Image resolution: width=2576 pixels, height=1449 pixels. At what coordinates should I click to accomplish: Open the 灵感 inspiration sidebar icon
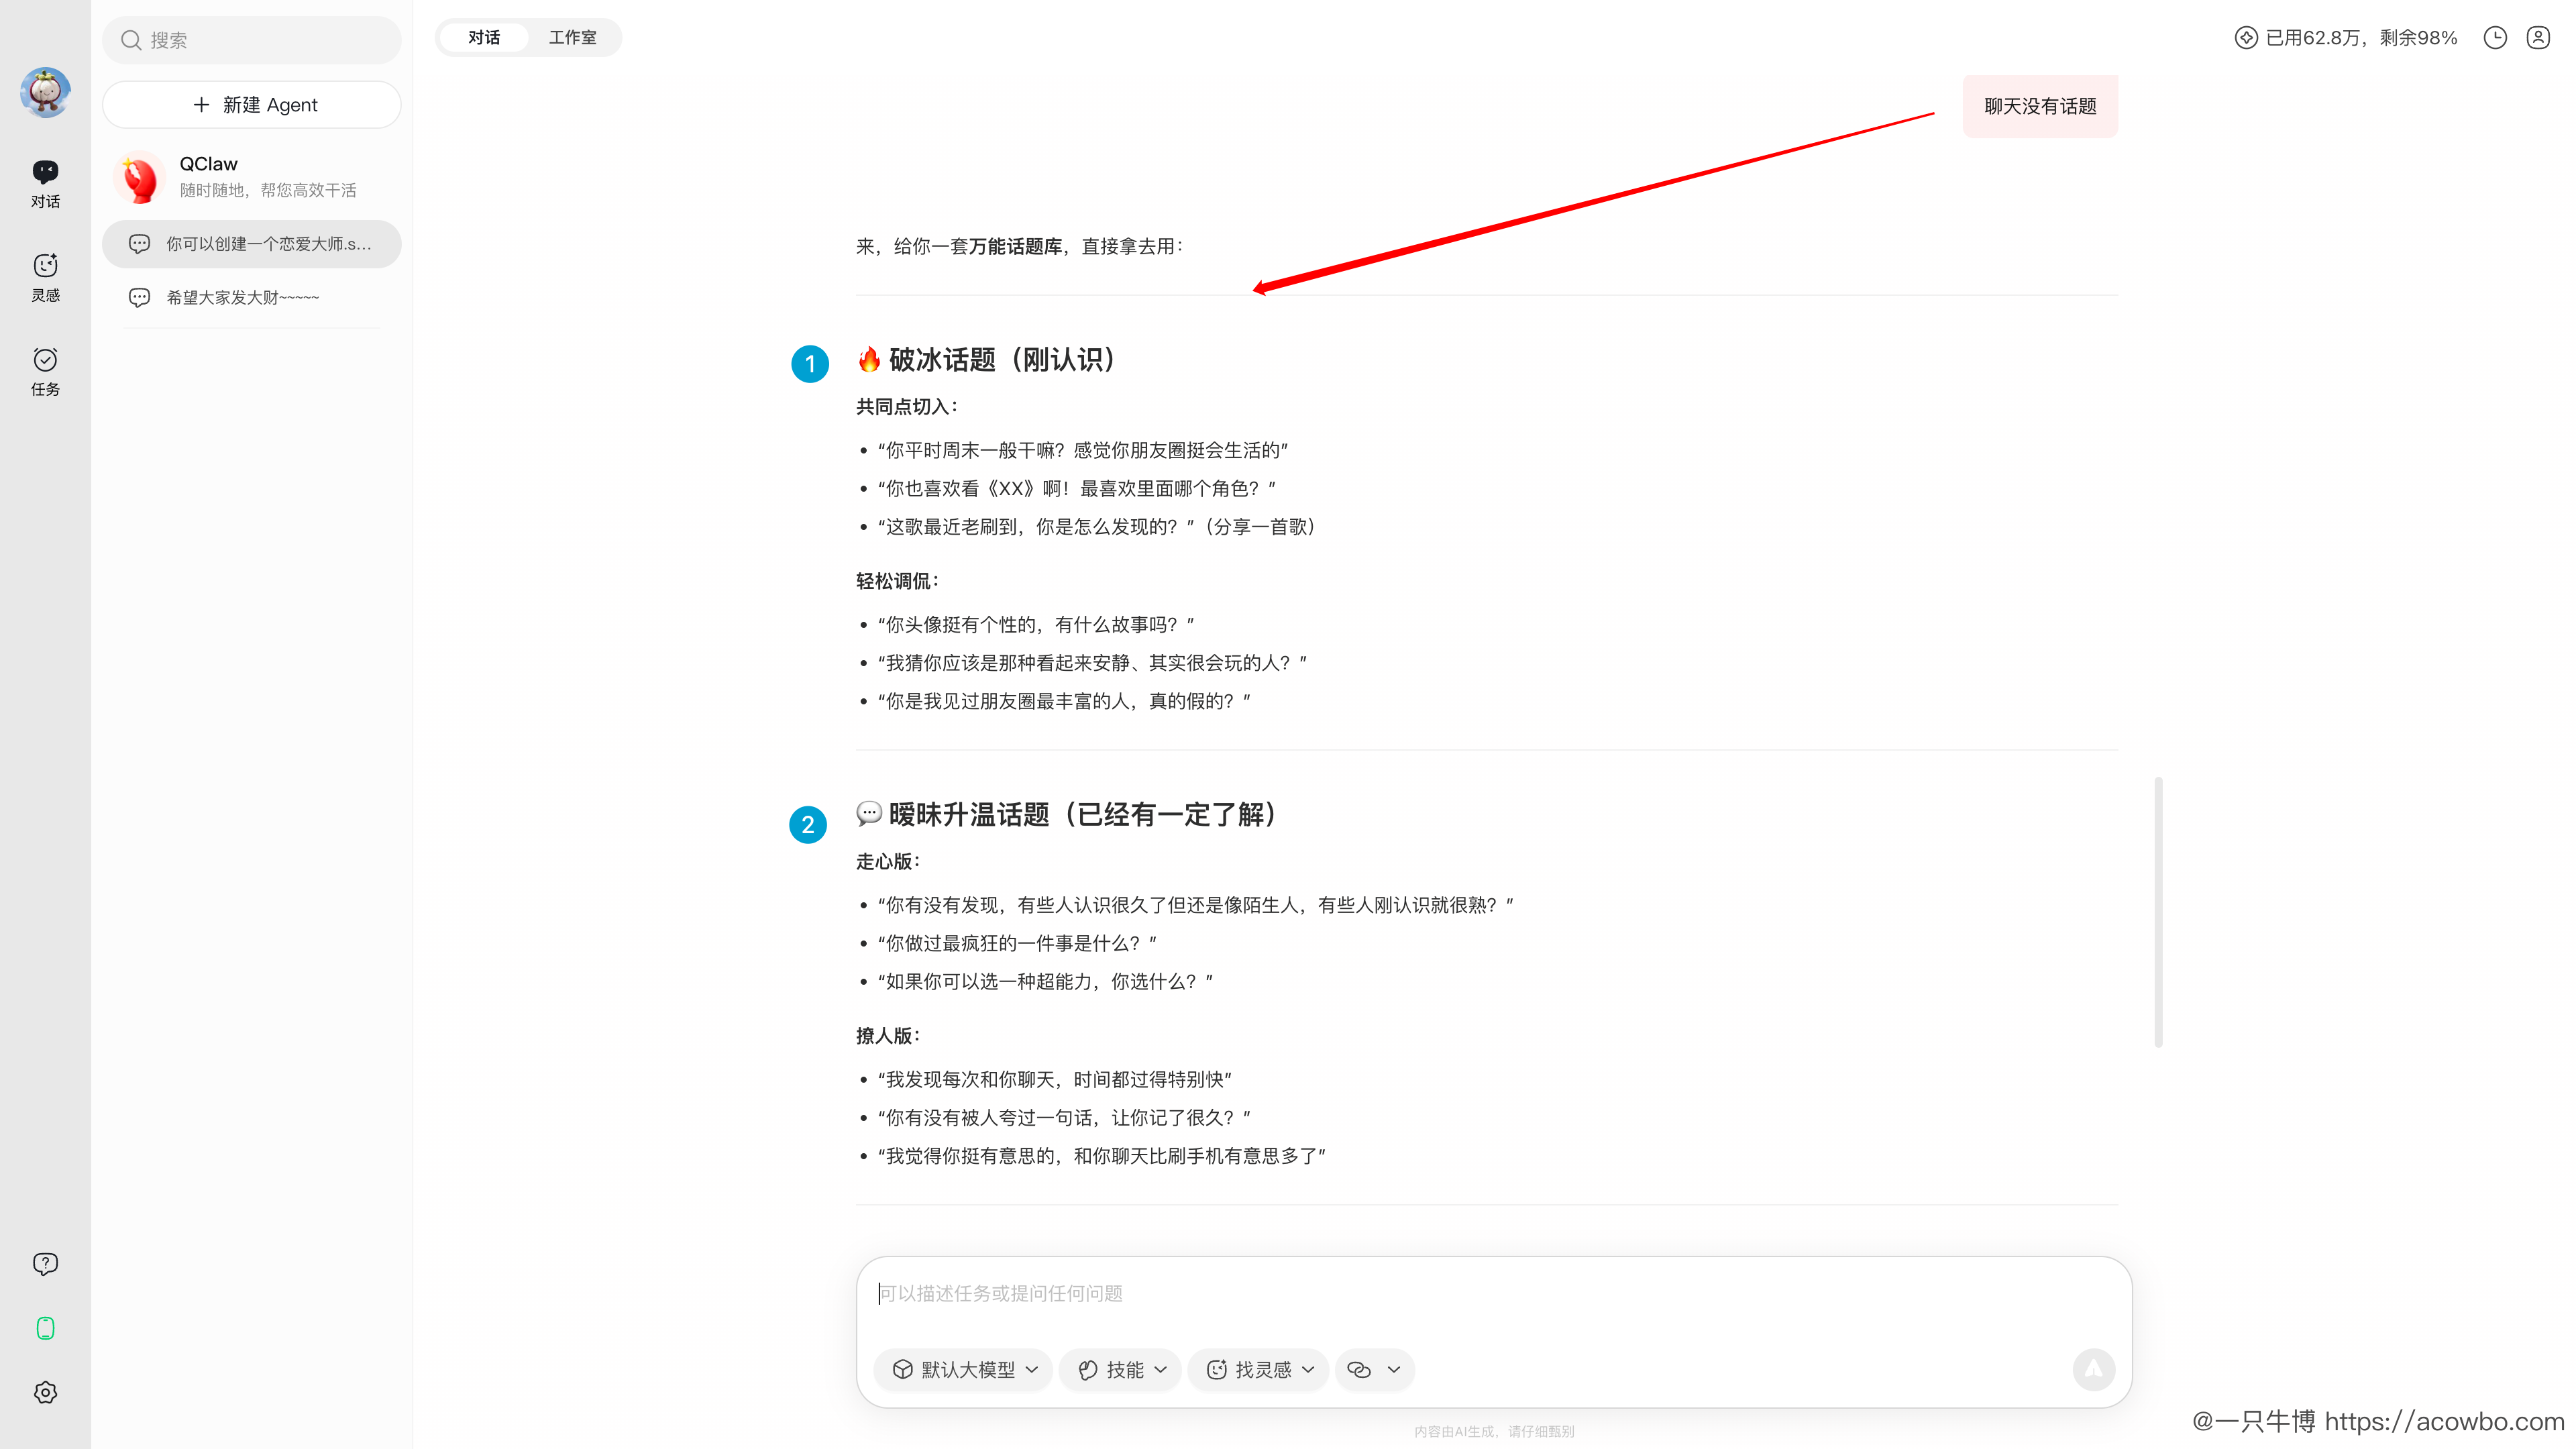point(45,276)
